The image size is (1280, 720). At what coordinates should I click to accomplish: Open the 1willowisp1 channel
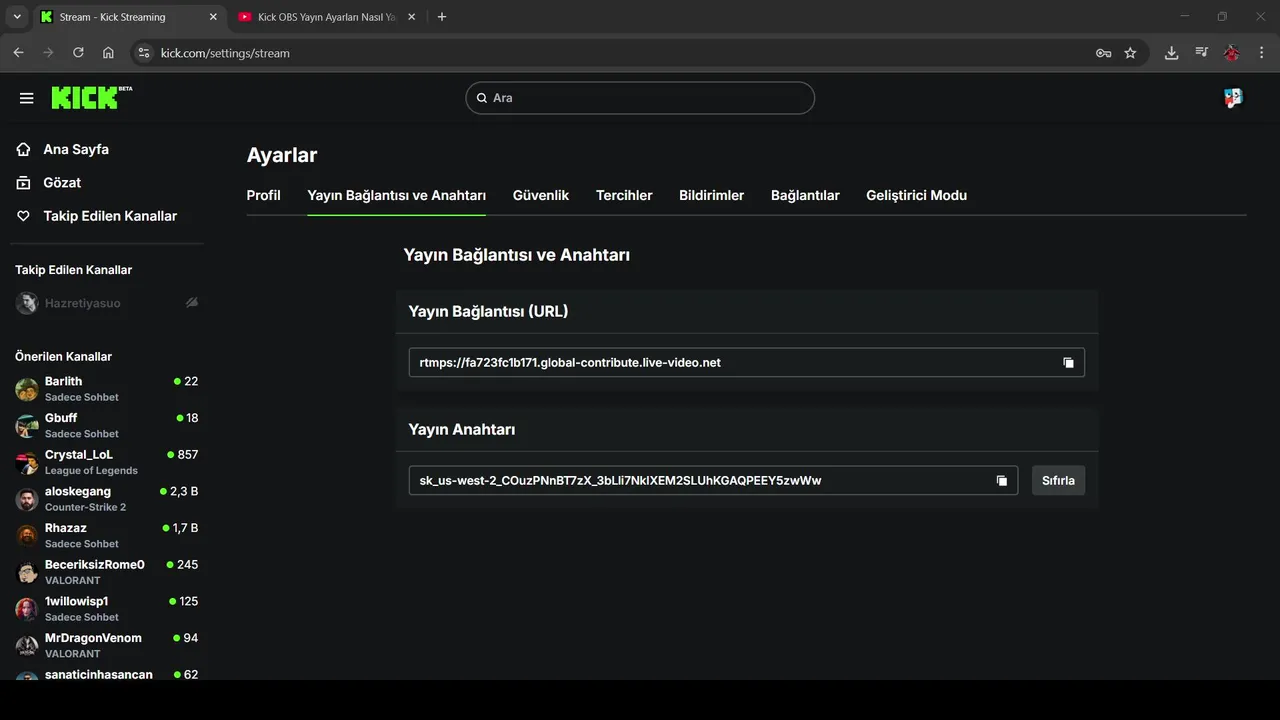106,609
